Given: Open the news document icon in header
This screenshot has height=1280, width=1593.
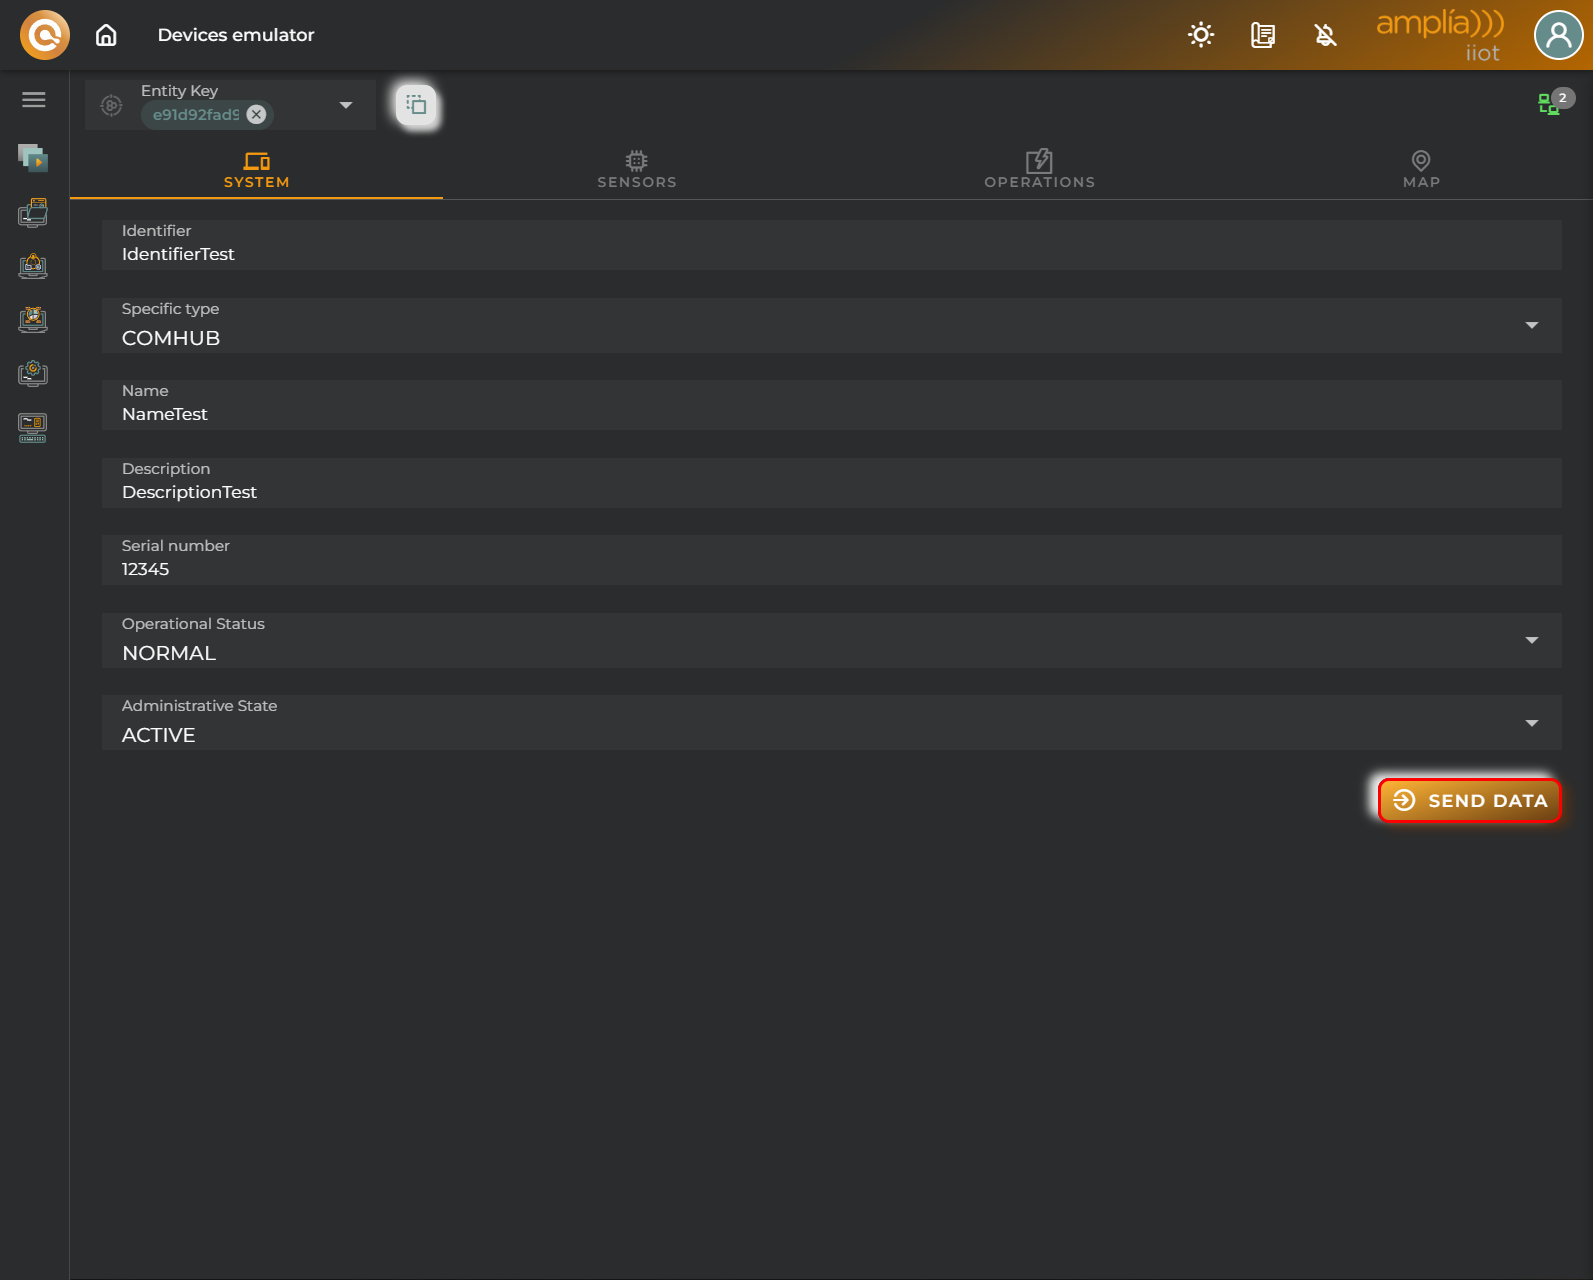Looking at the screenshot, I should (1263, 35).
